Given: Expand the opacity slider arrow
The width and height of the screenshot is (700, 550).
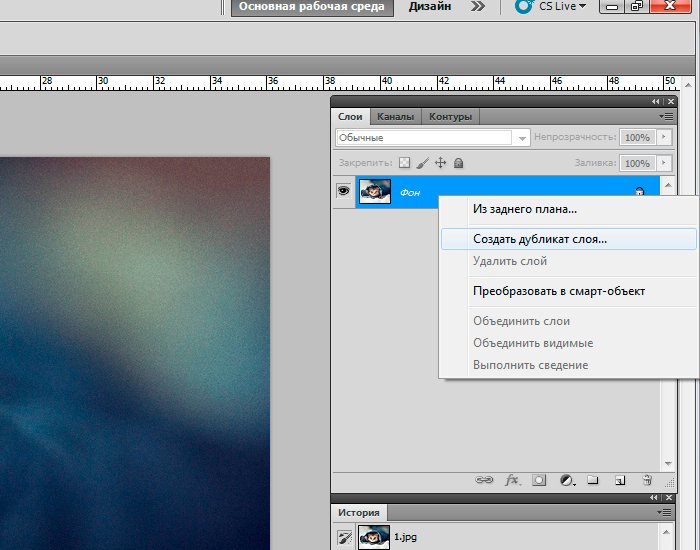Looking at the screenshot, I should coord(661,137).
